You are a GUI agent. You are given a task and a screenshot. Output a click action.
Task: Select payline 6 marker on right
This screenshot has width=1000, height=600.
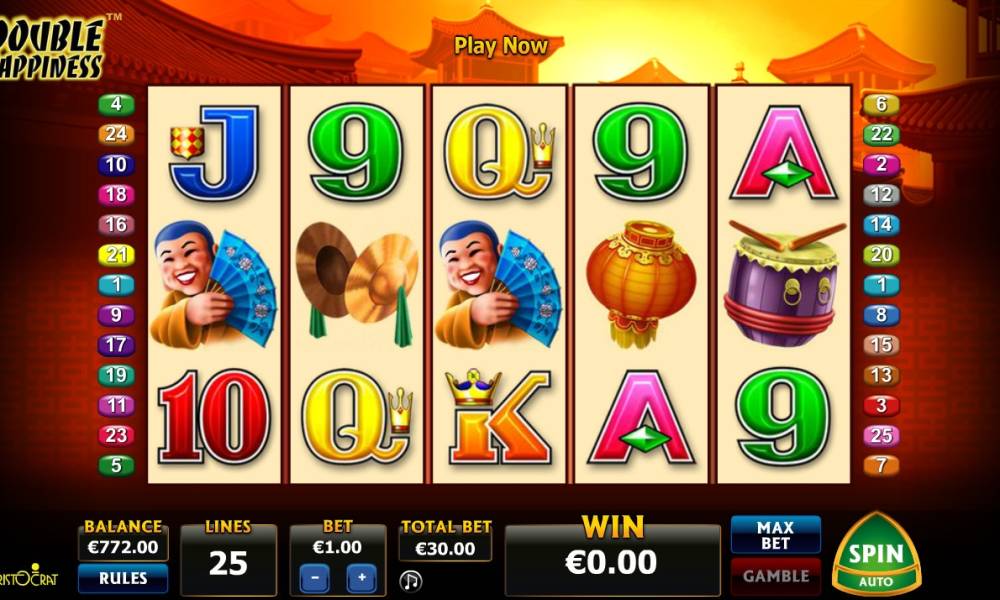pos(881,104)
